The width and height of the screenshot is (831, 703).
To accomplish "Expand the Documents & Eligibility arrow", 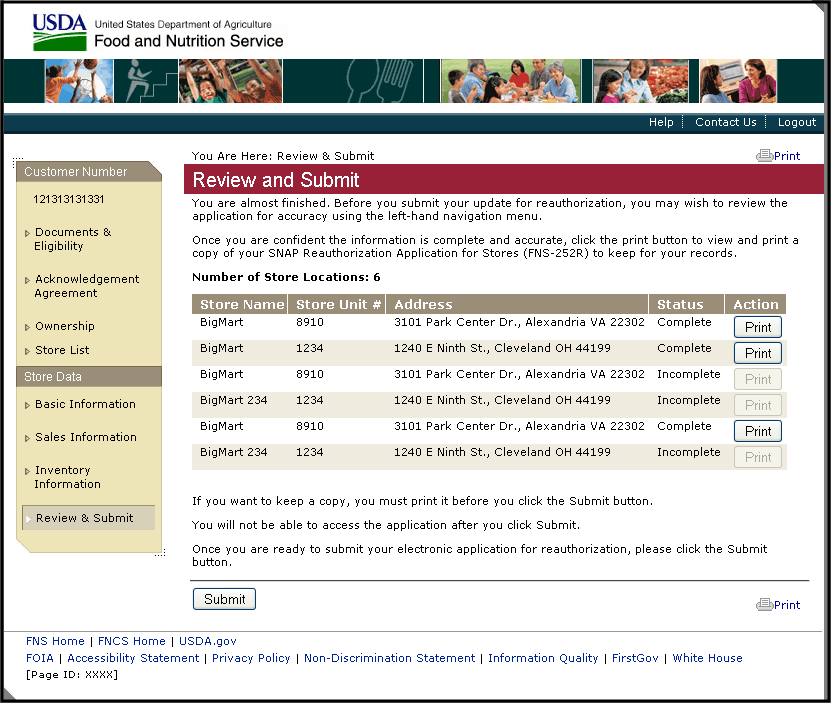I will click(x=27, y=234).
